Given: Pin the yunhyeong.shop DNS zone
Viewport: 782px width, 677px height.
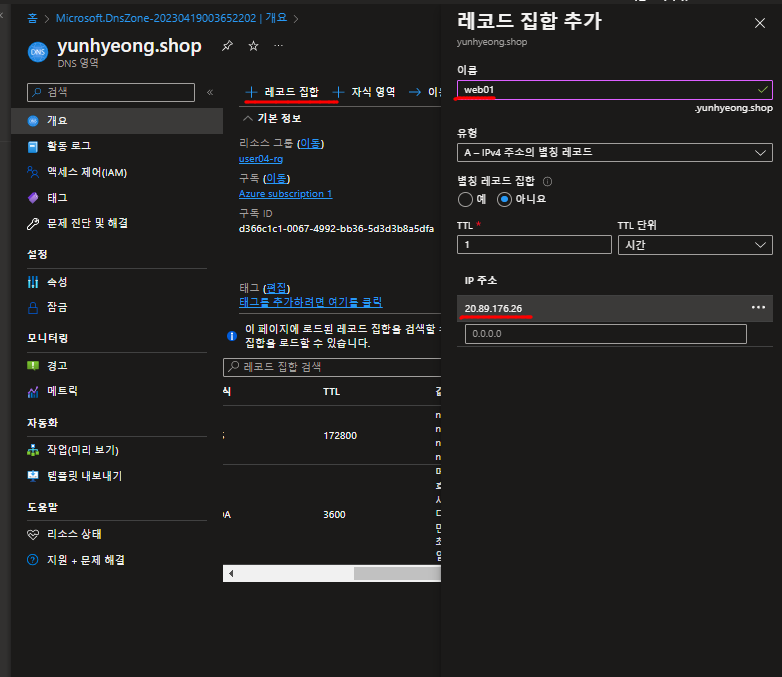Looking at the screenshot, I should tap(227, 46).
